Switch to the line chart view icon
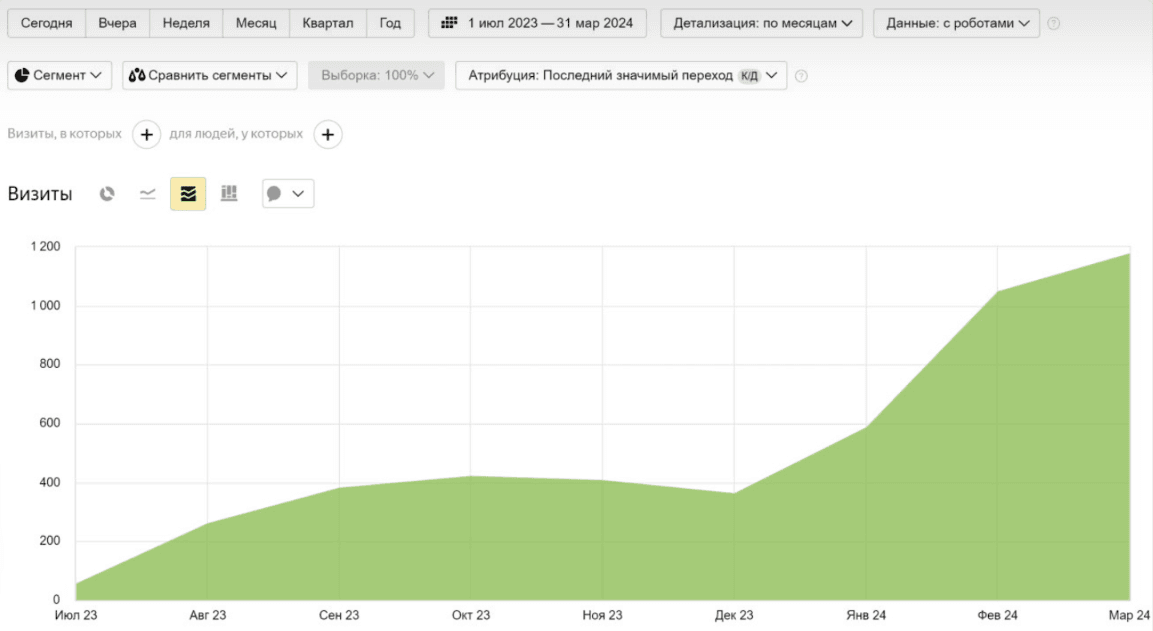Screen dimensions: 1153x631 coord(148,193)
